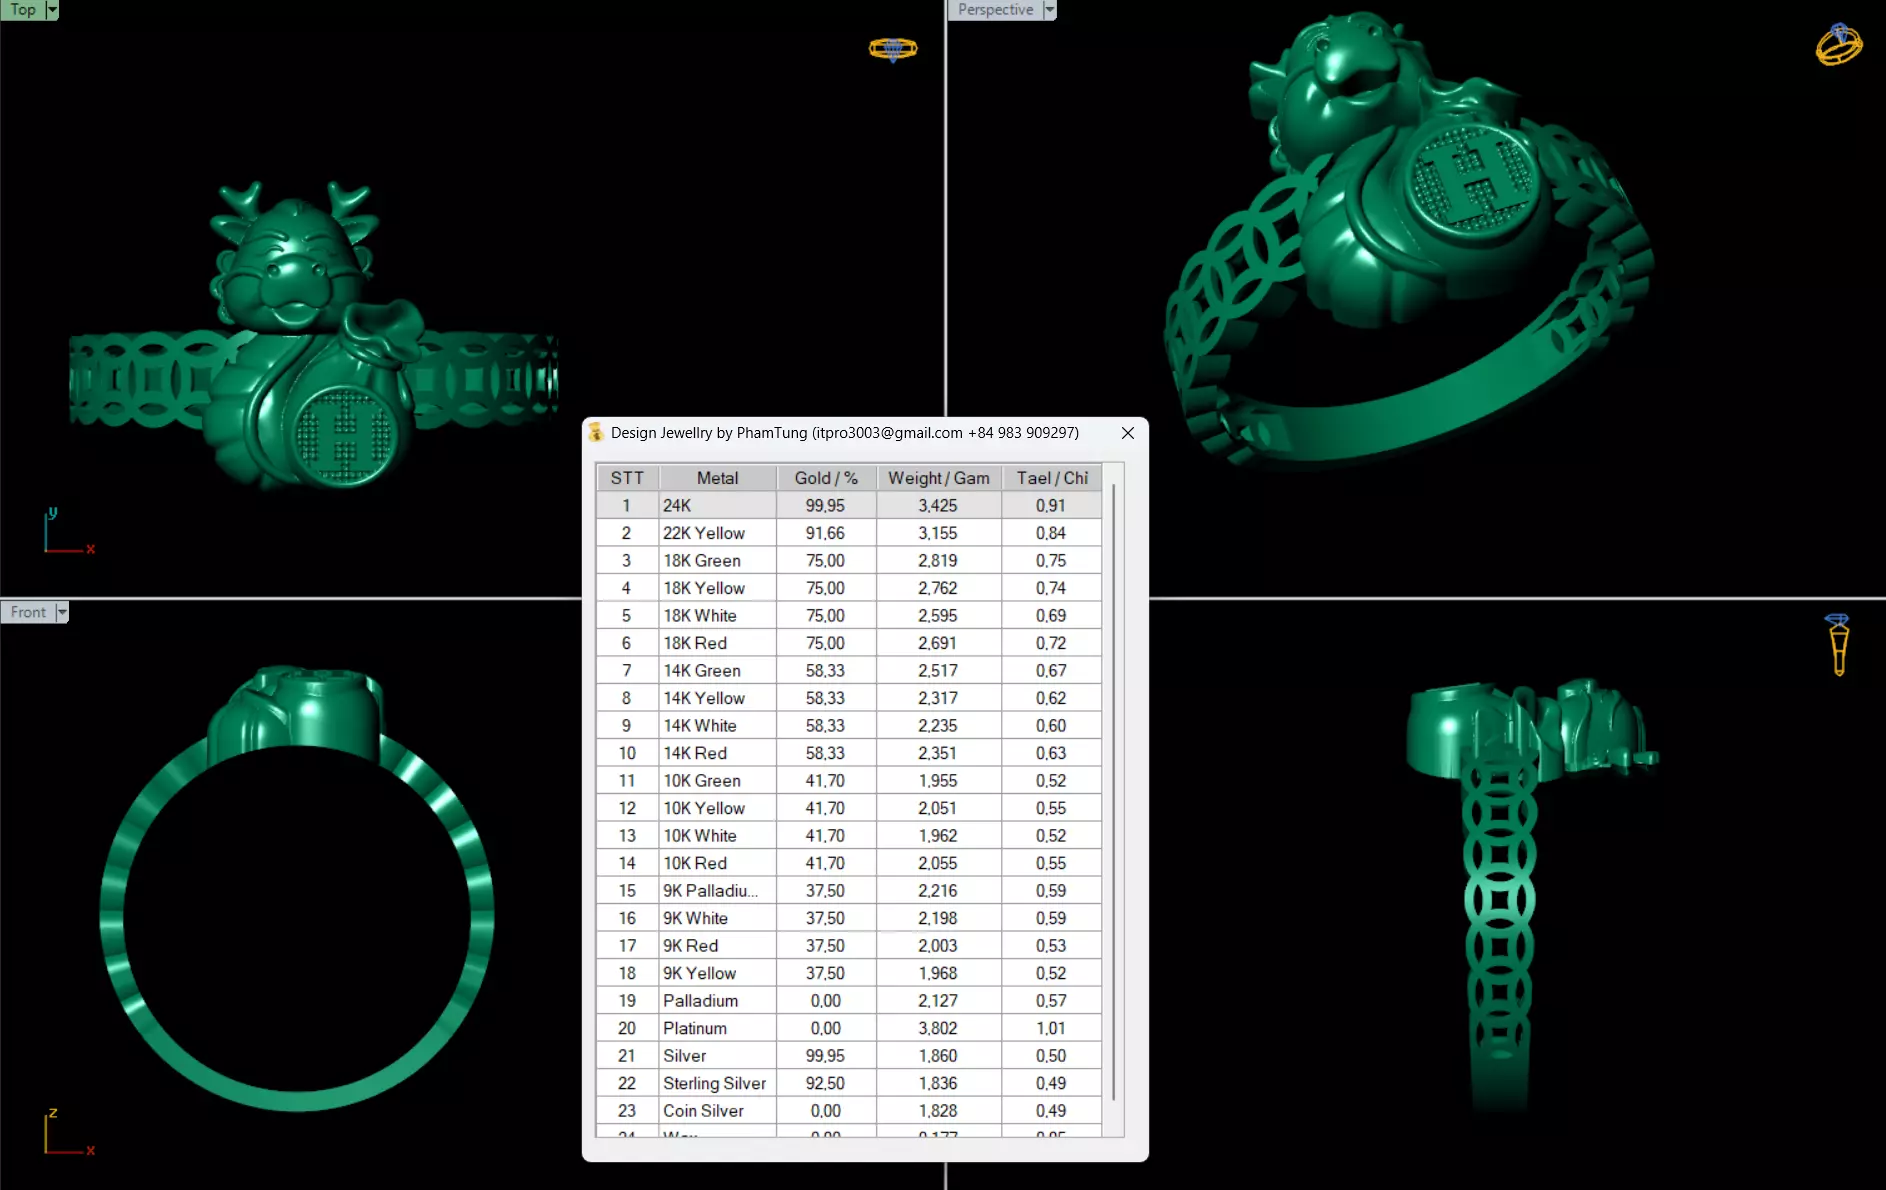Image resolution: width=1886 pixels, height=1190 pixels.
Task: Select the 22K Yellow row
Action: 849,533
